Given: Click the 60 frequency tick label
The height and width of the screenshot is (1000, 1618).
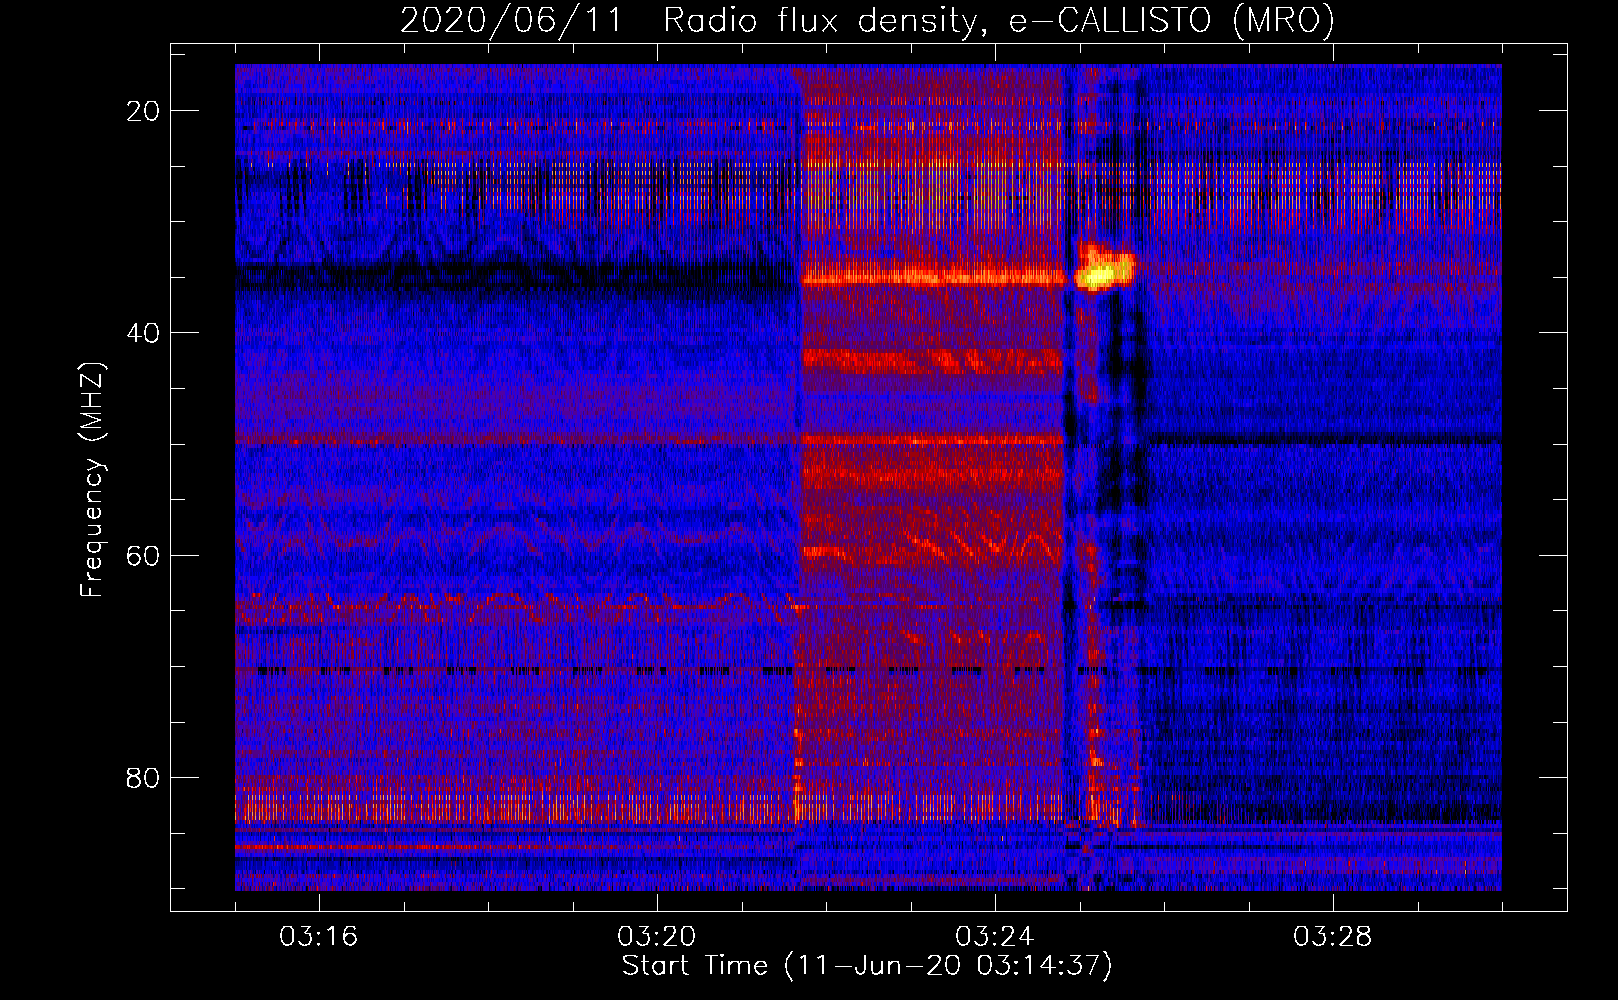Looking at the screenshot, I should coord(144,555).
